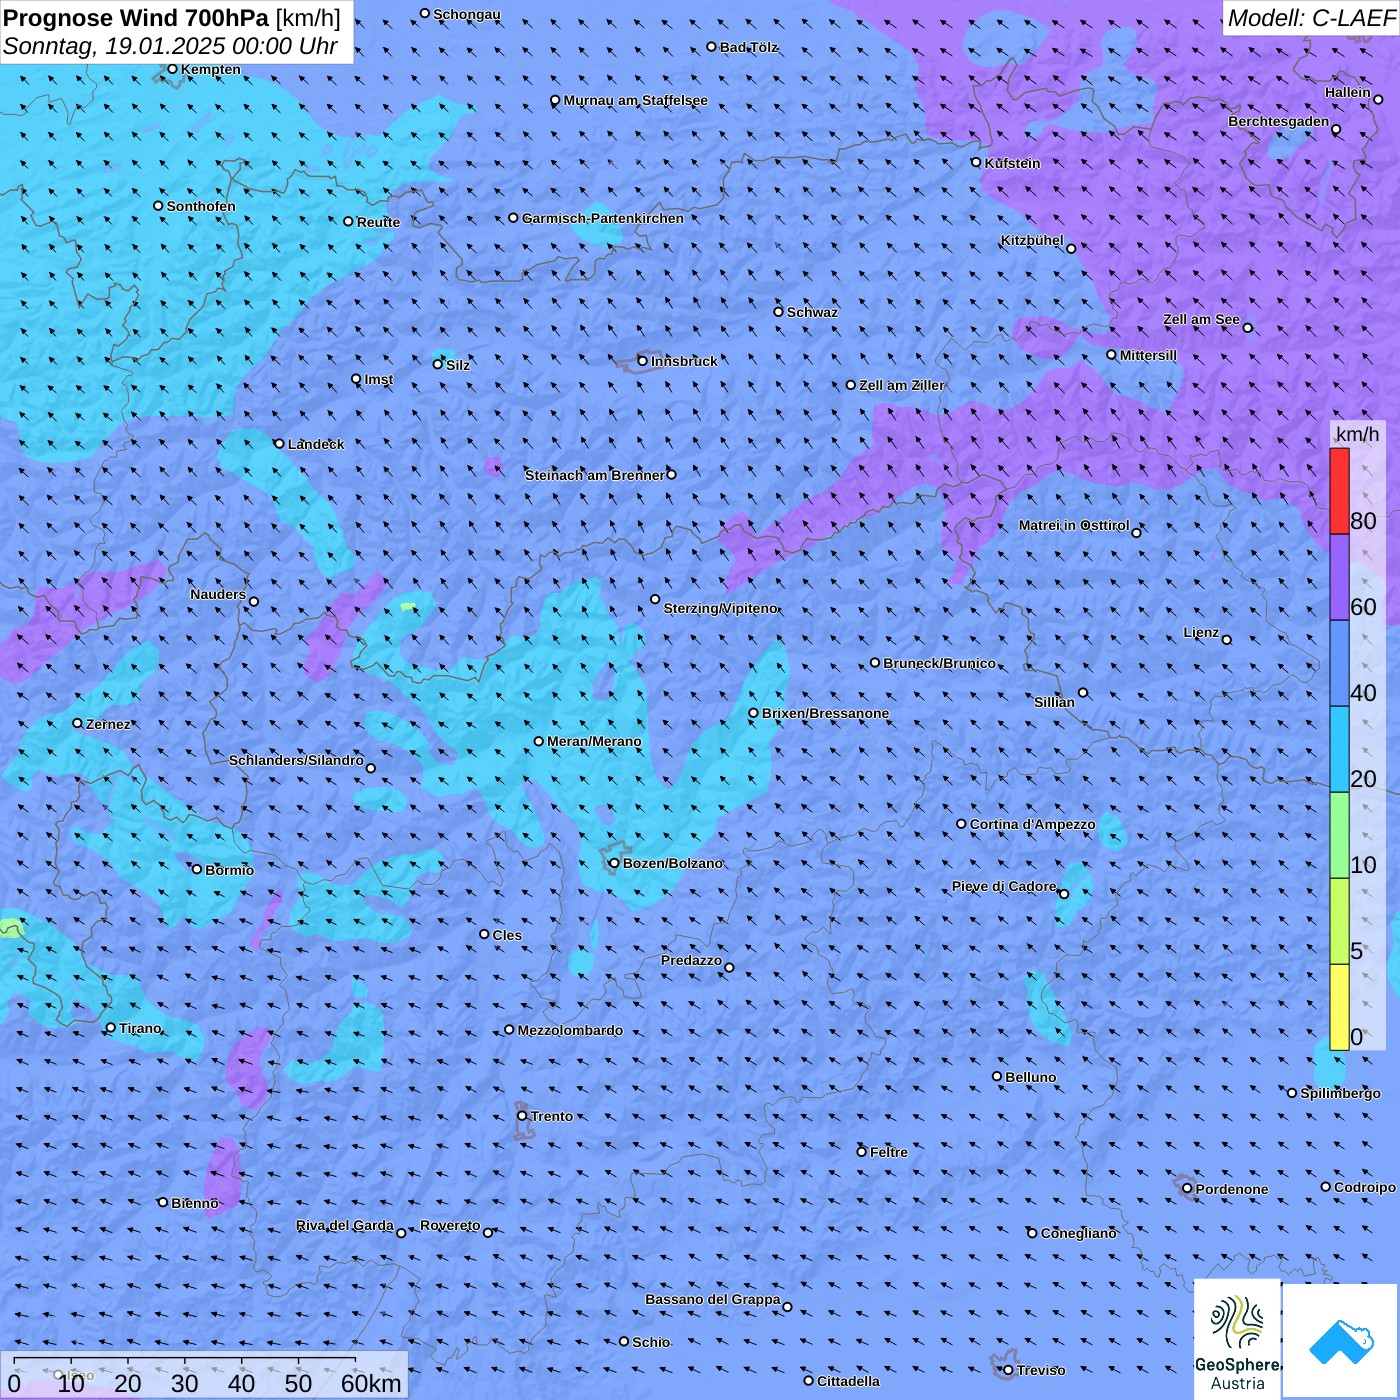Click the Zernez label

(108, 724)
